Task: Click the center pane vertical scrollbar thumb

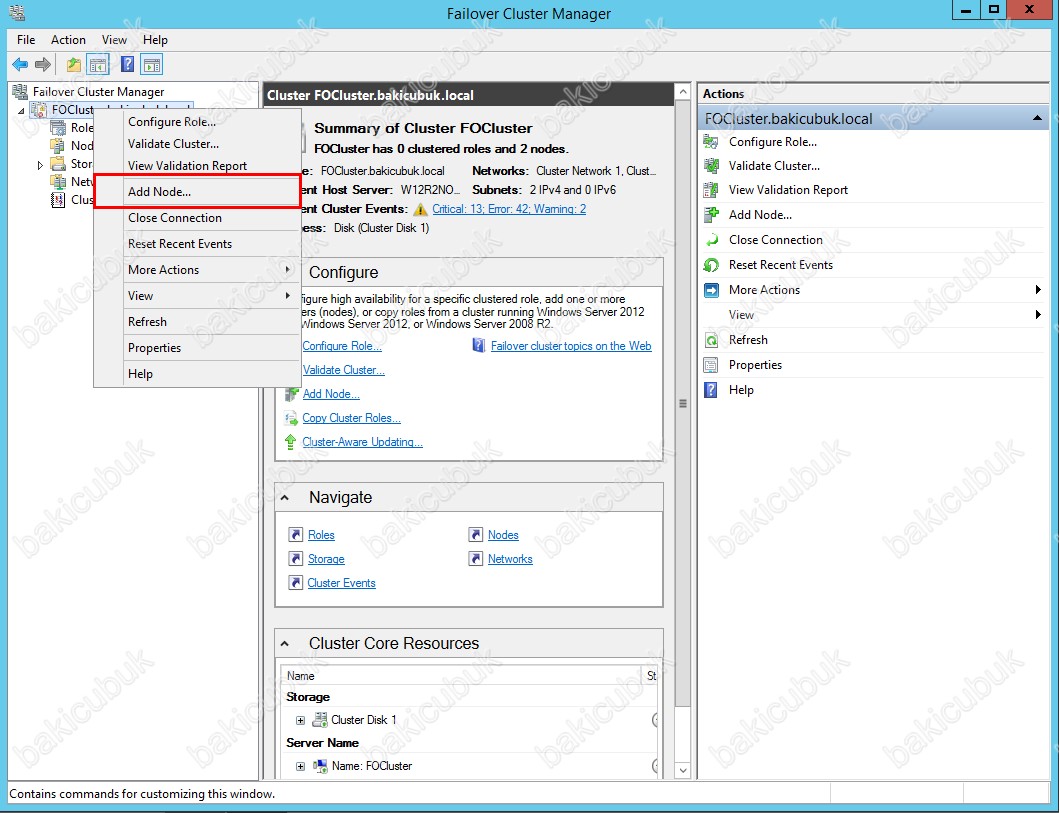Action: 683,404
